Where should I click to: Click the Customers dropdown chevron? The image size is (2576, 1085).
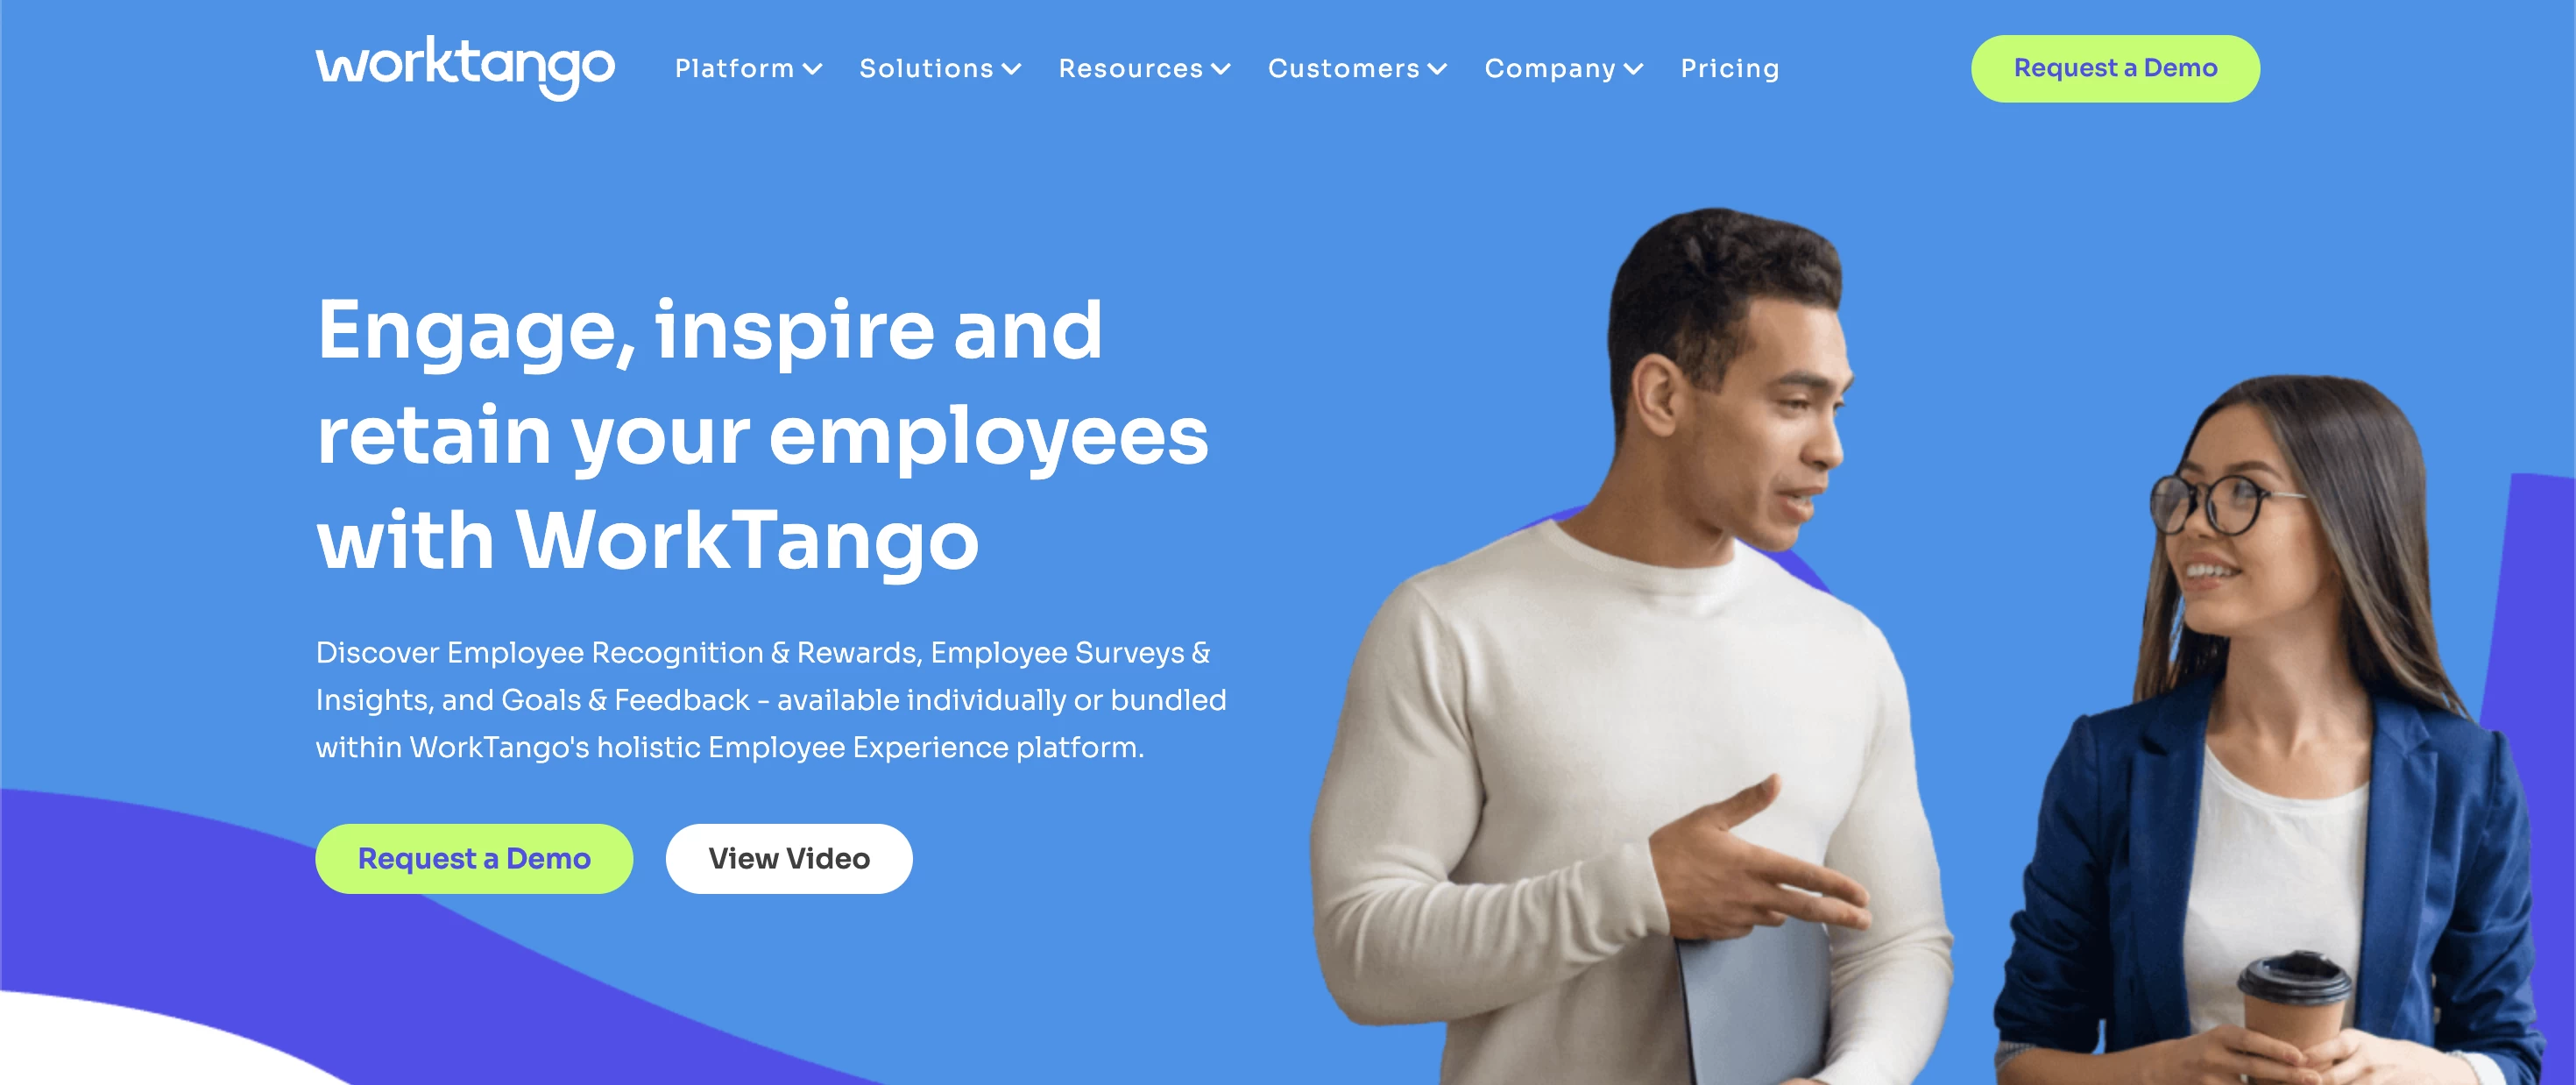click(1436, 69)
